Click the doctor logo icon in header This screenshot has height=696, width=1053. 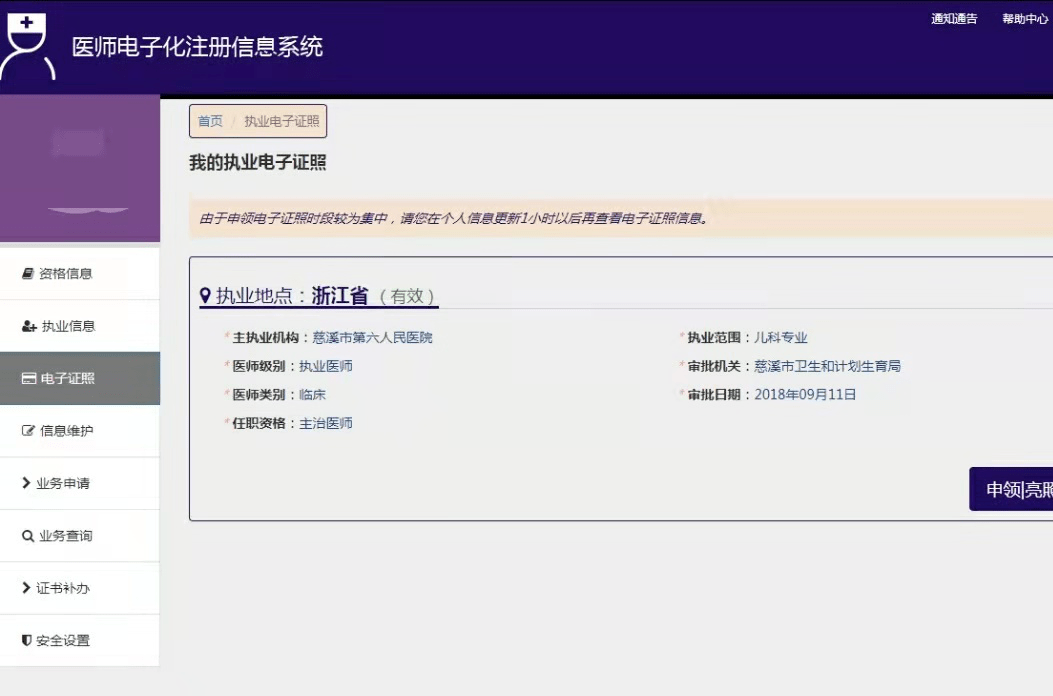pyautogui.click(x=28, y=45)
